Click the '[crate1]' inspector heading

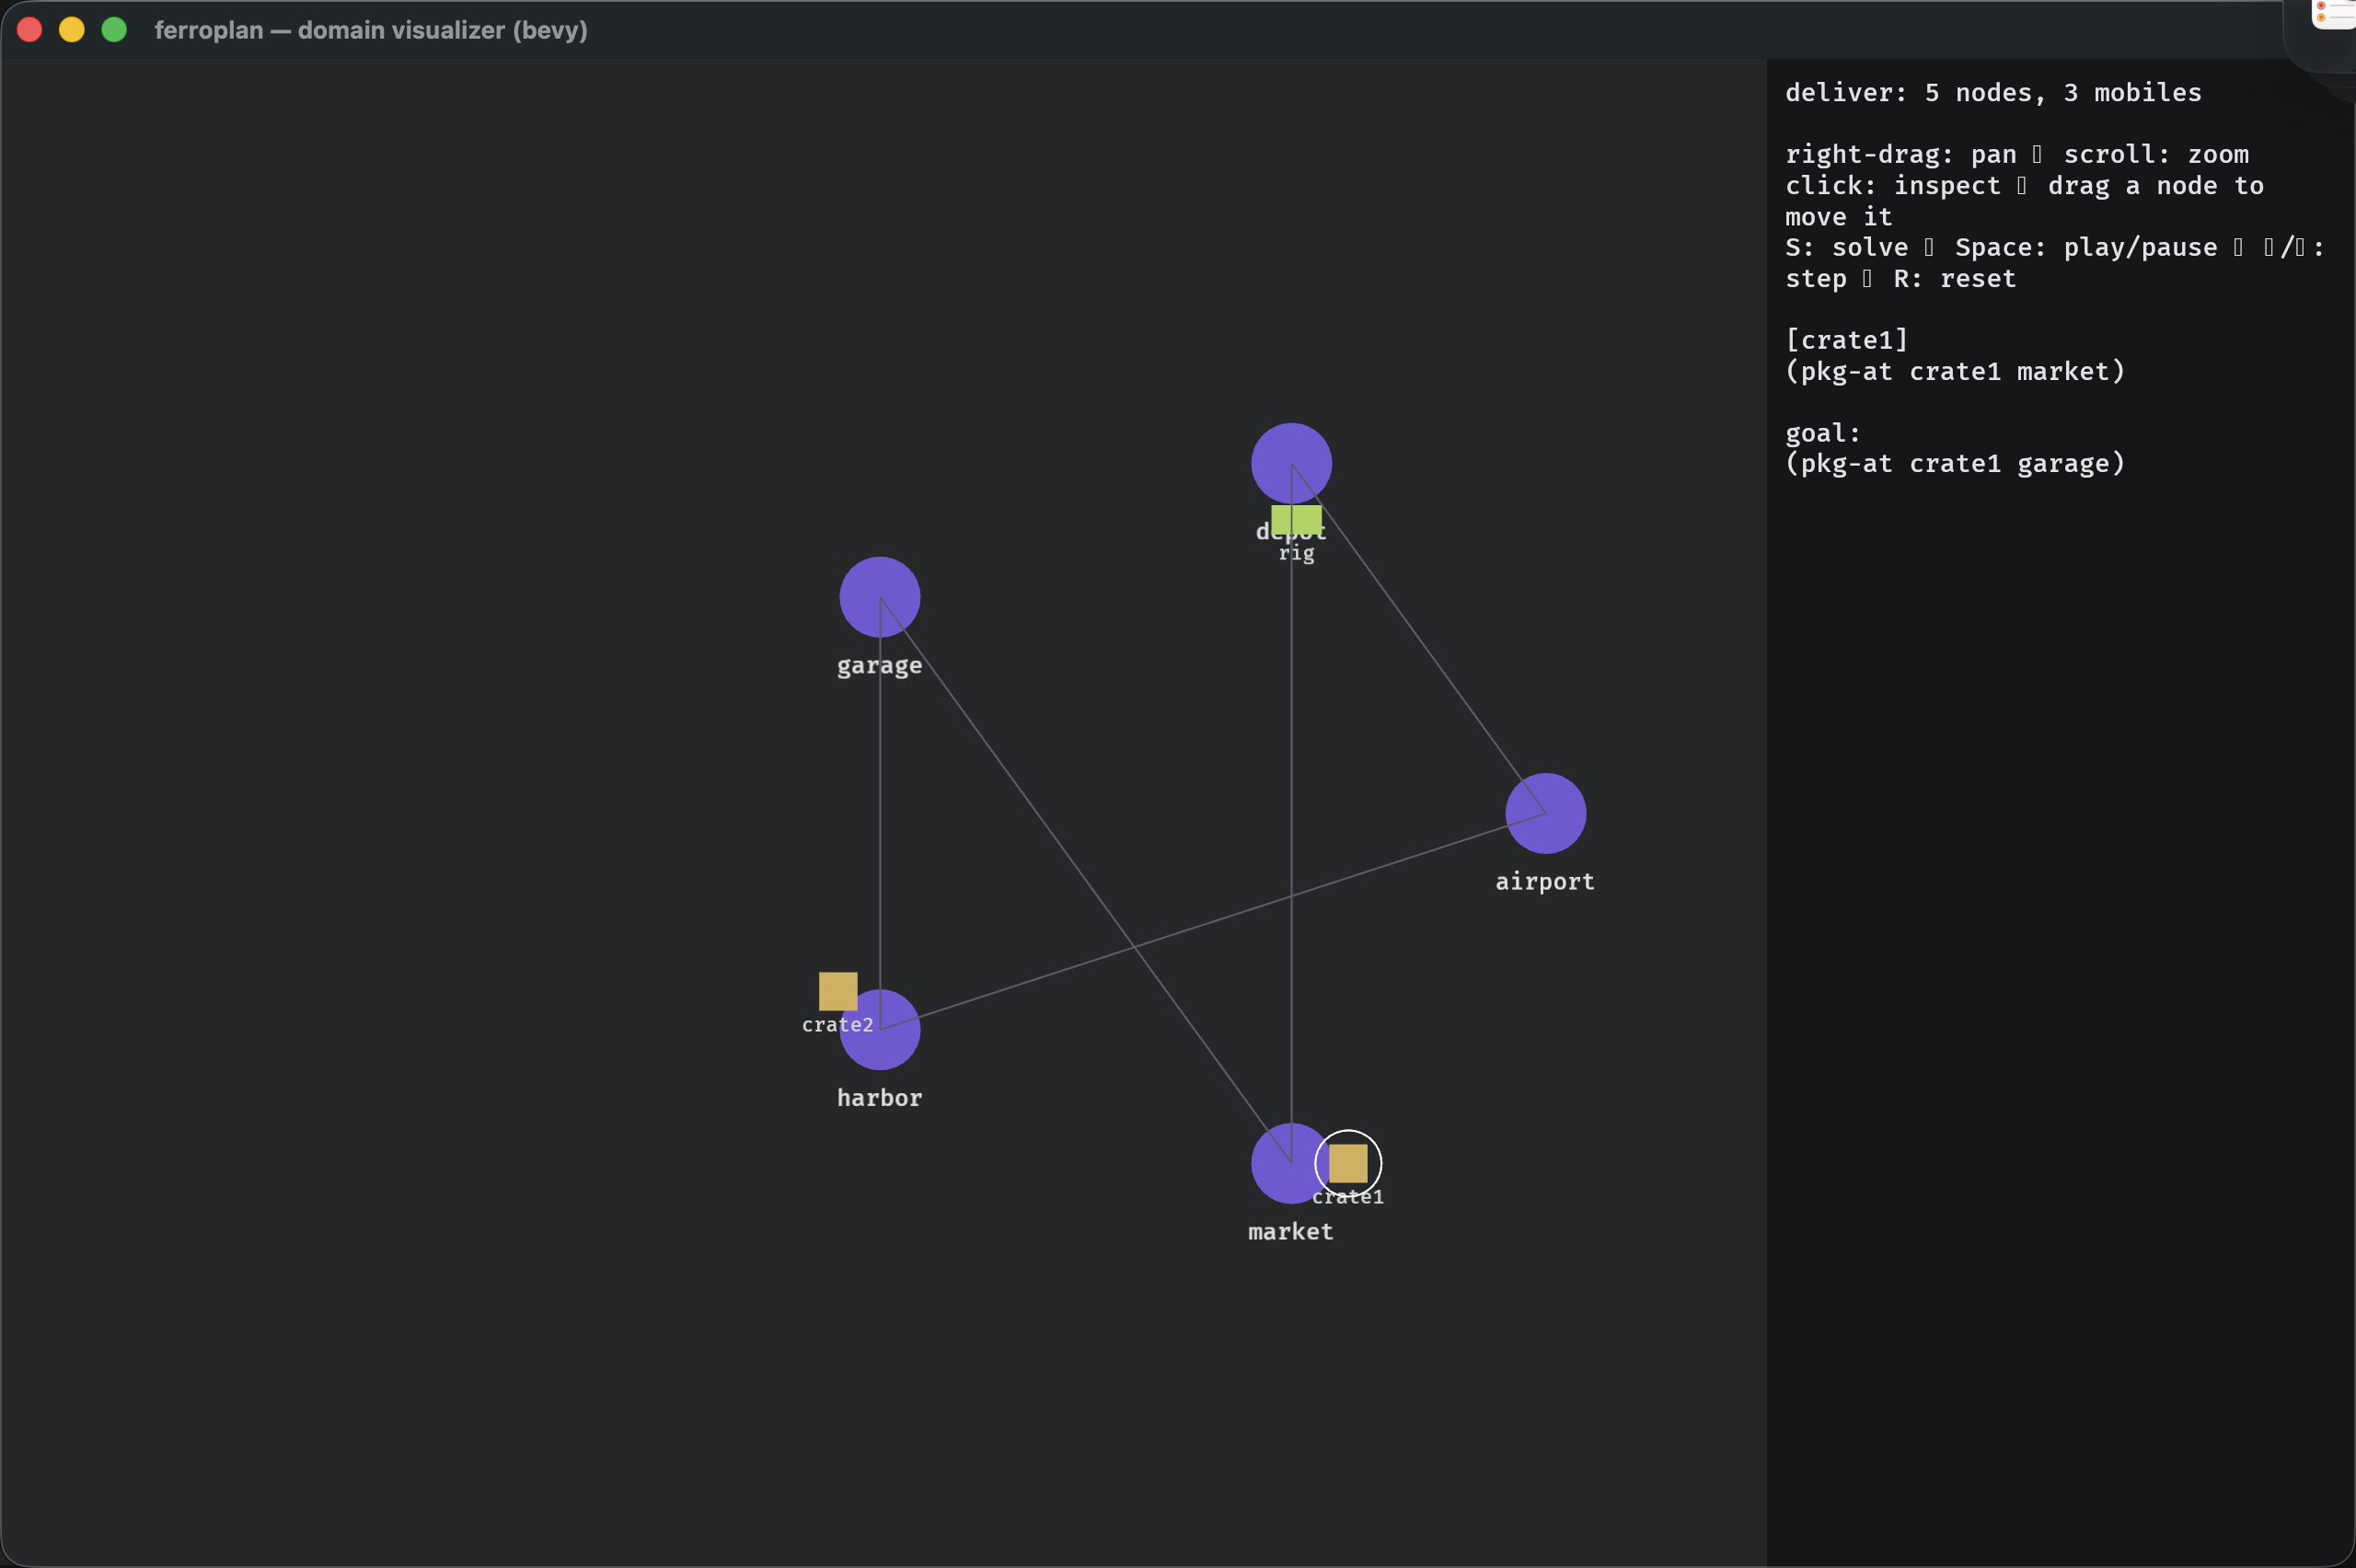[1847, 340]
